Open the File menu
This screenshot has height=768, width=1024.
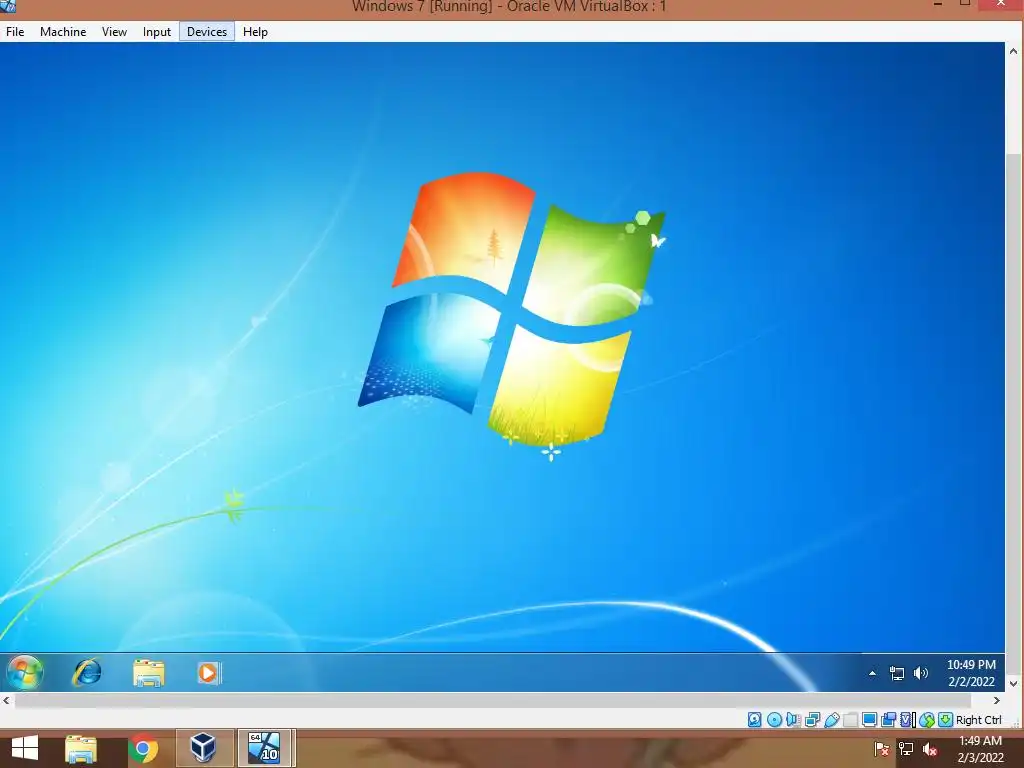[x=15, y=31]
